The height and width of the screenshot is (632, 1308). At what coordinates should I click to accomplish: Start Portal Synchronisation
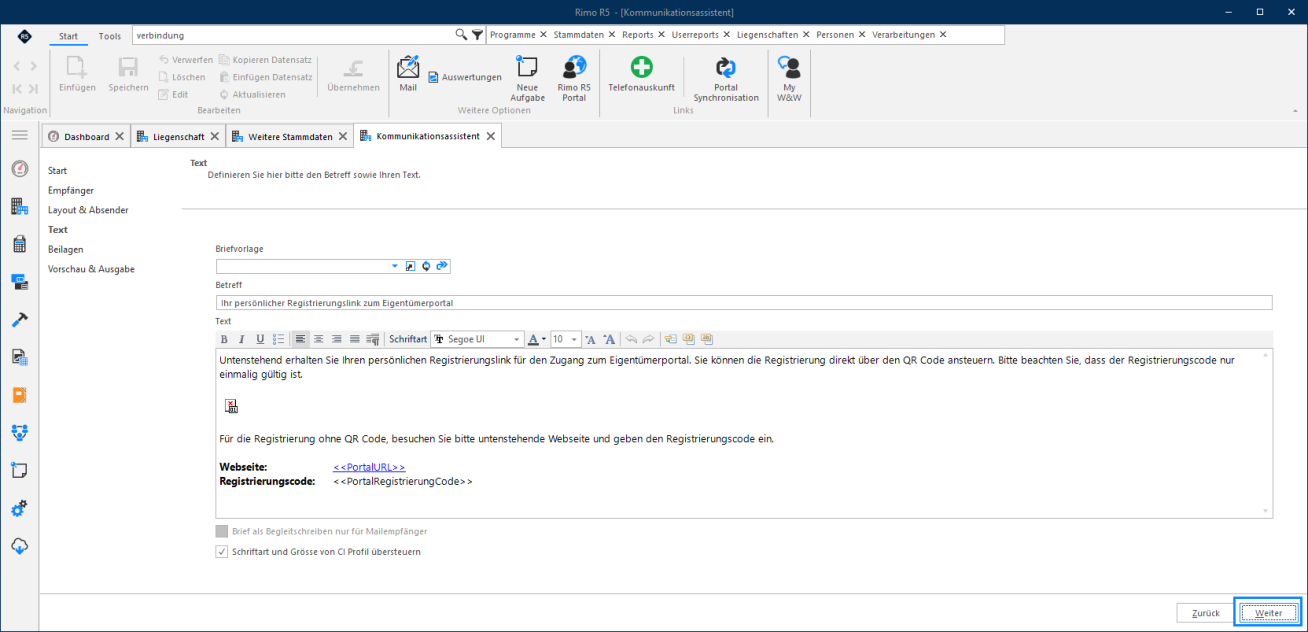(726, 79)
